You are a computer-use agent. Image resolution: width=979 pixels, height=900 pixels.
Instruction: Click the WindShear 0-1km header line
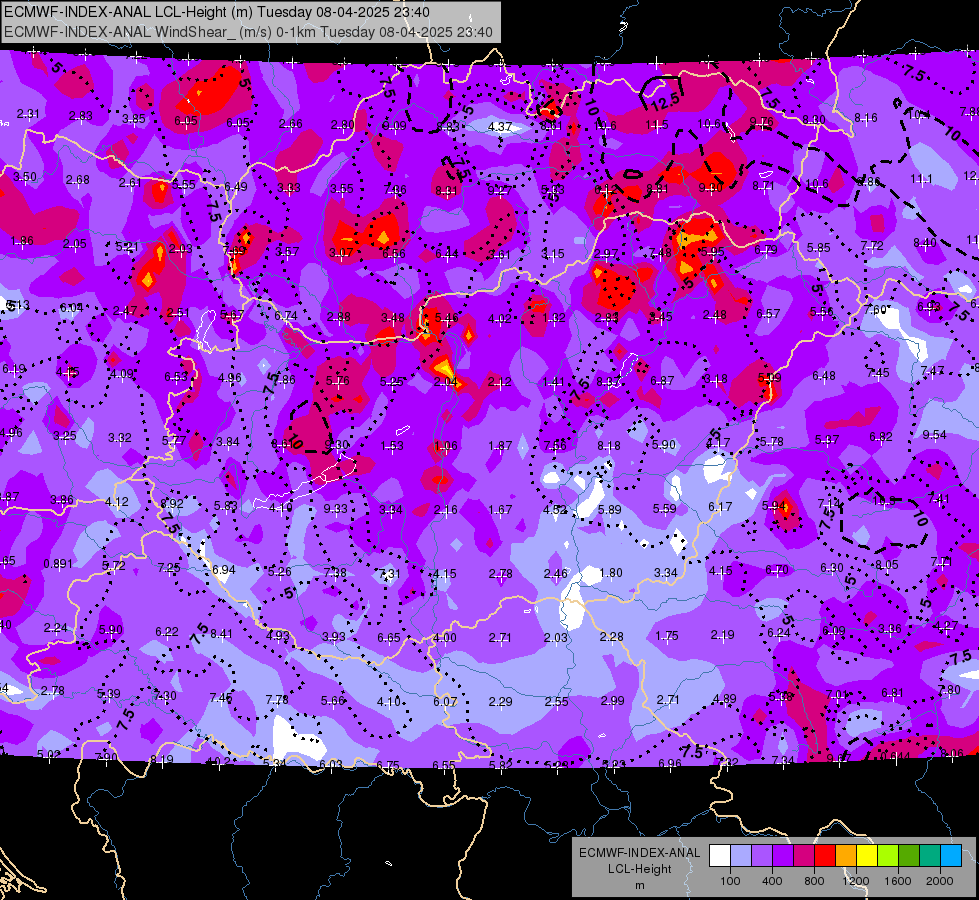[248, 32]
